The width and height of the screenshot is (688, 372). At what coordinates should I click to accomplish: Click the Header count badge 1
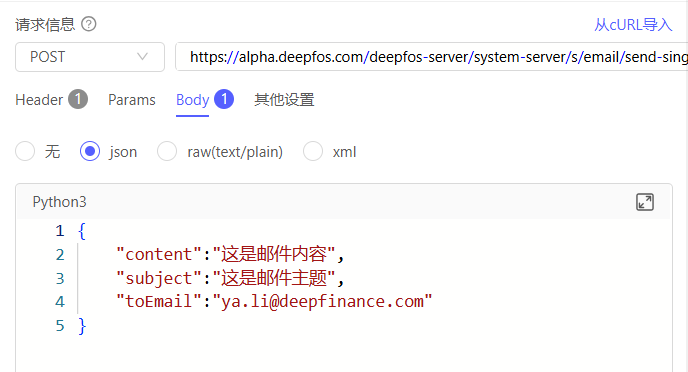tap(78, 99)
